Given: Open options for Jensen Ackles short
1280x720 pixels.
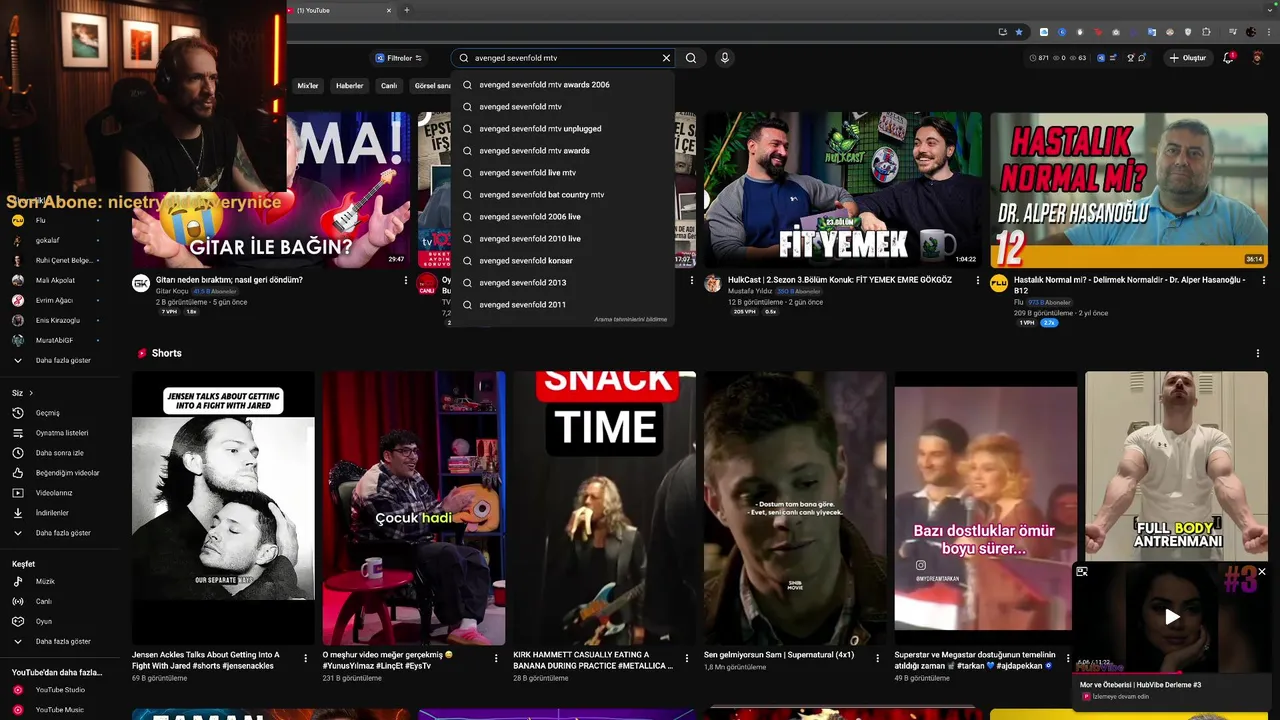Looking at the screenshot, I should point(305,658).
